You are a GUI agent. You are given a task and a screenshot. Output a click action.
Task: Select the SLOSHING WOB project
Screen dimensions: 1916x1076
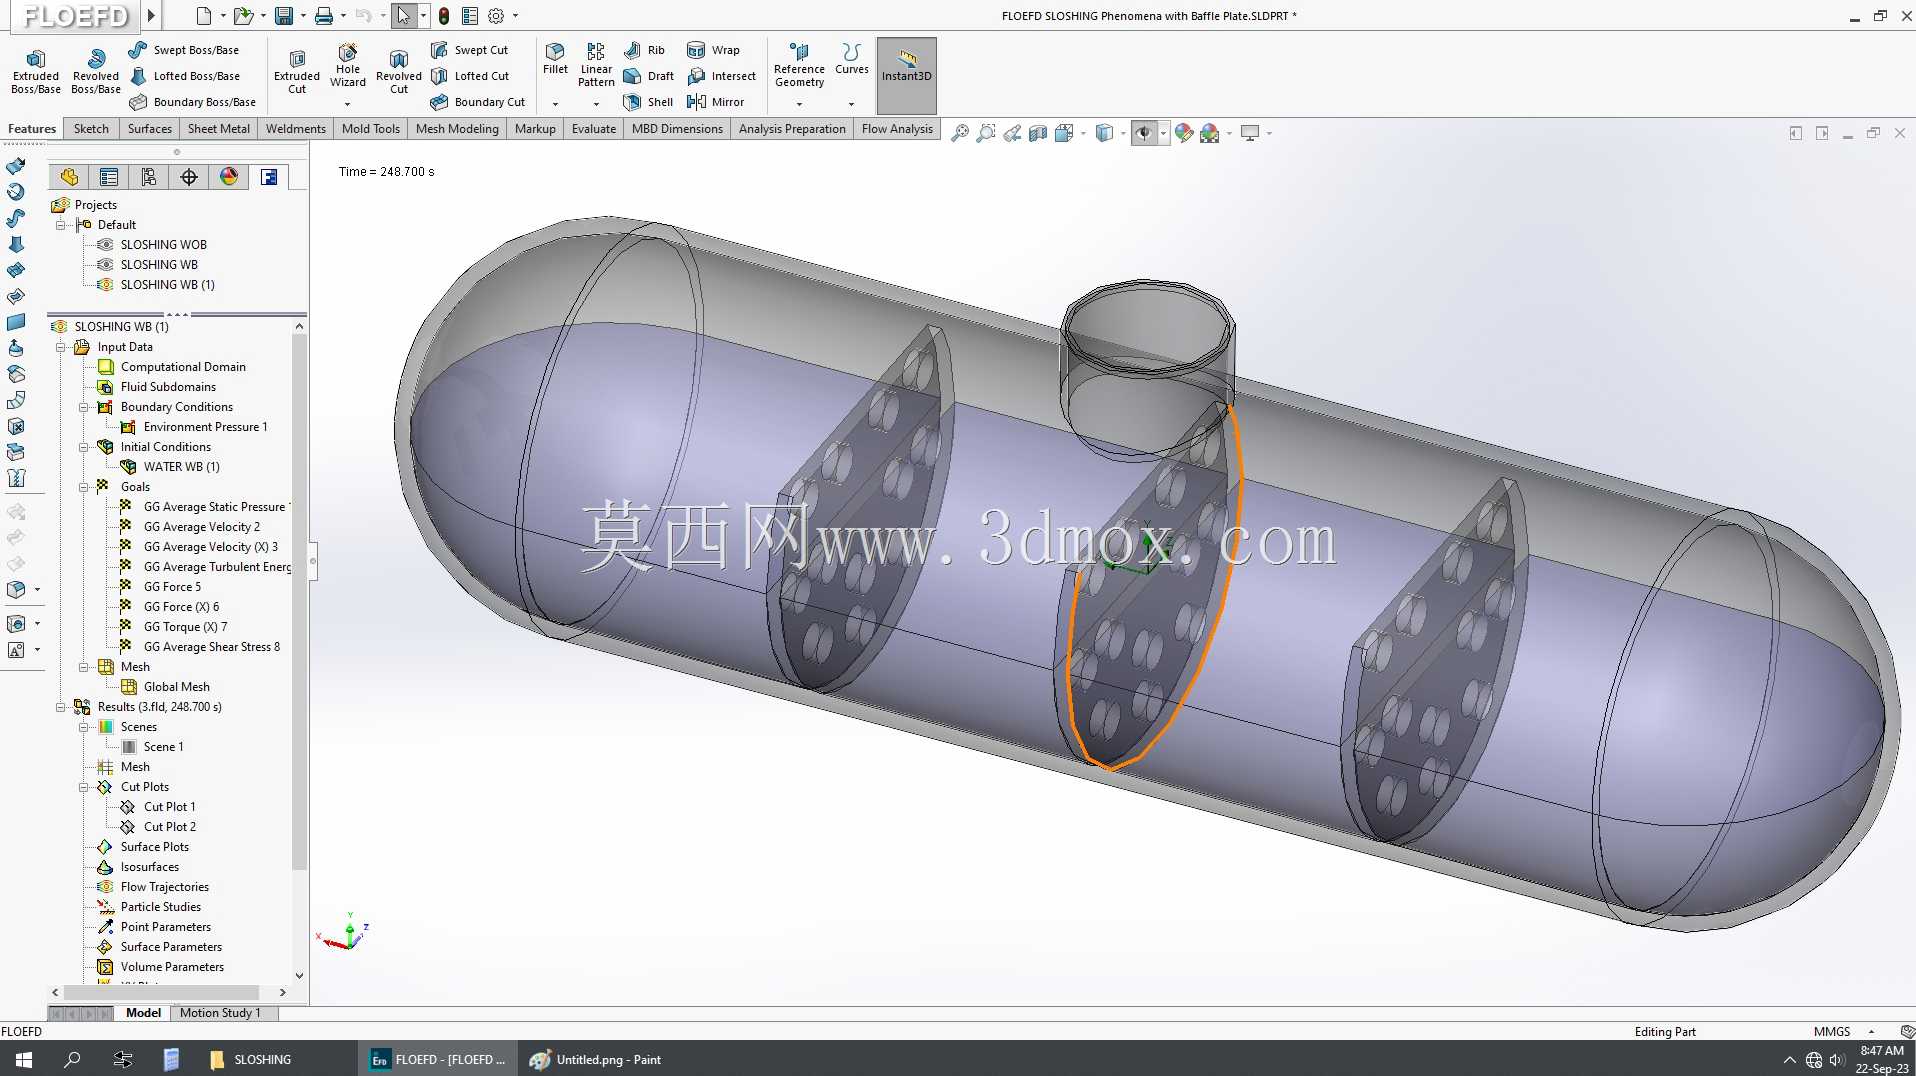[163, 245]
